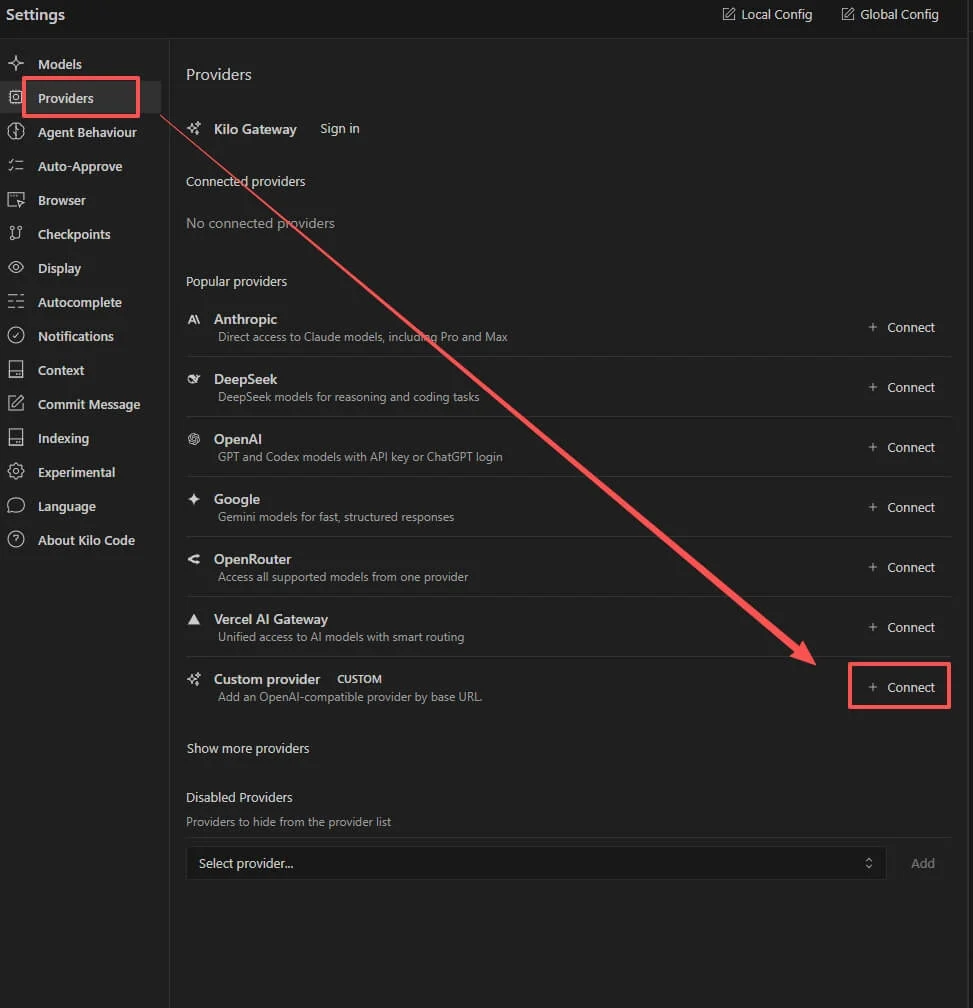This screenshot has height=1008, width=973.
Task: Click the Select provider up-down chevron
Action: click(x=869, y=863)
